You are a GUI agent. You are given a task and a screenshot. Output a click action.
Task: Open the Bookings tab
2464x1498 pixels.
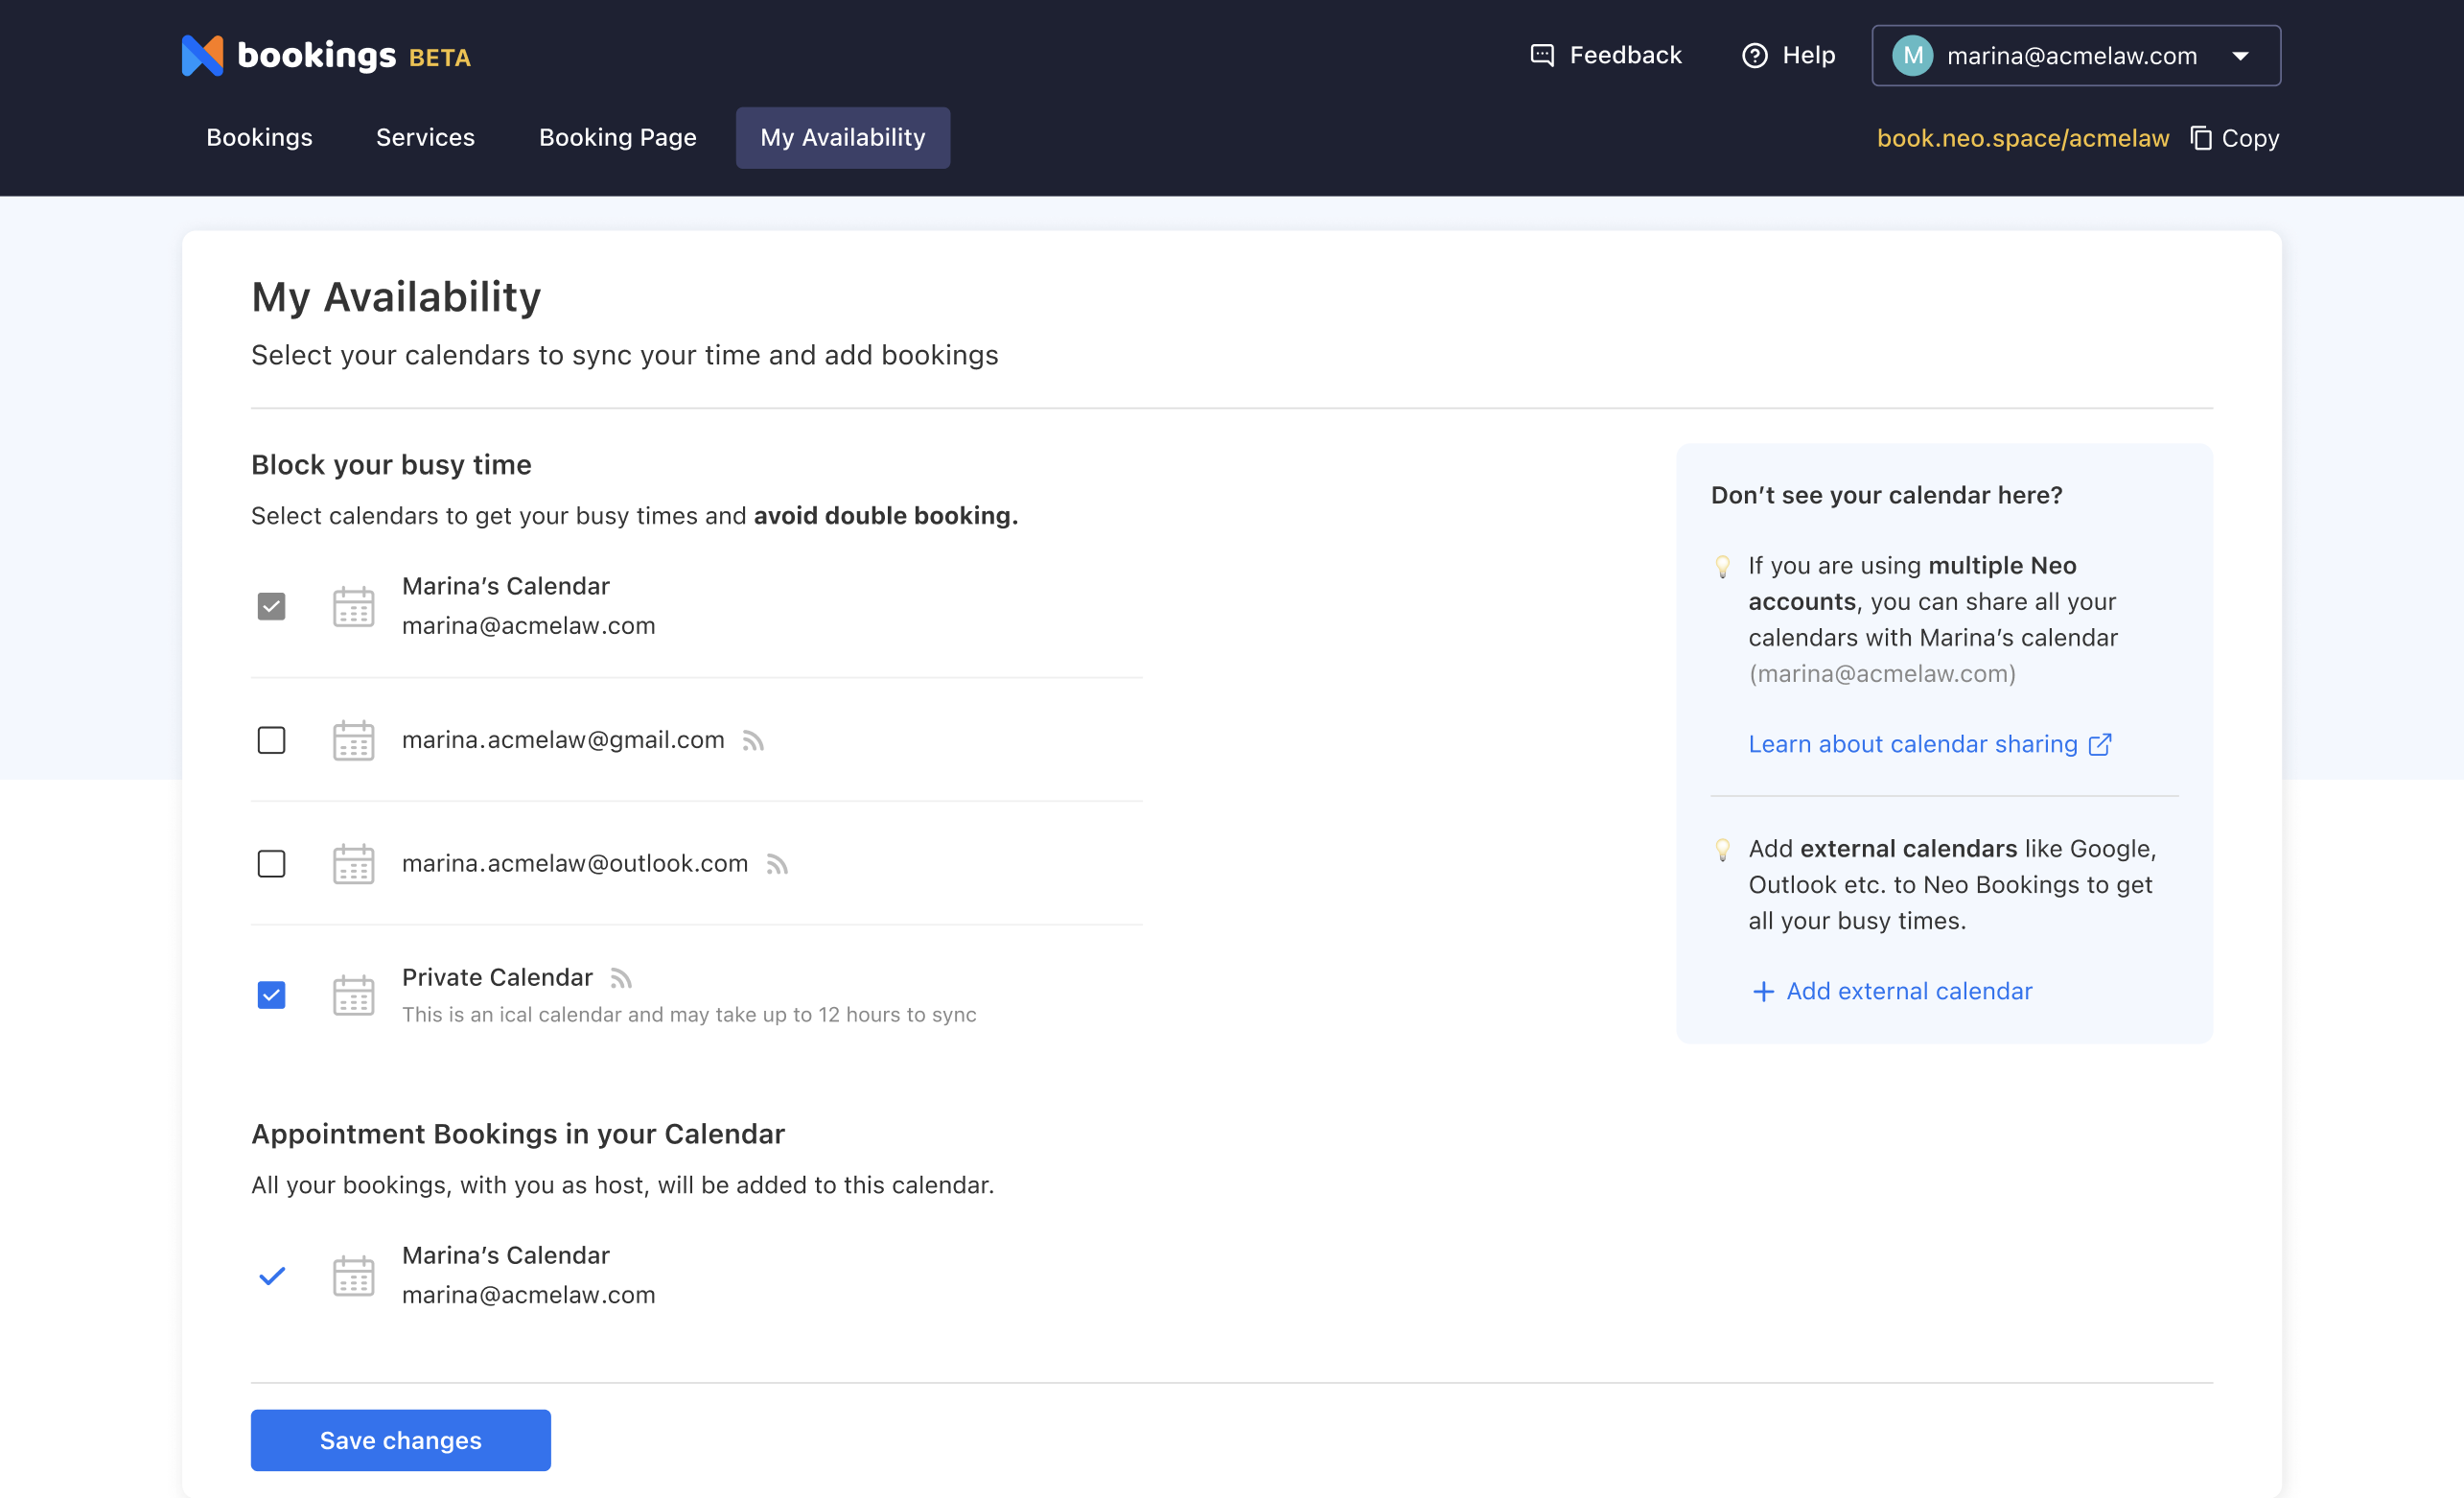(259, 138)
